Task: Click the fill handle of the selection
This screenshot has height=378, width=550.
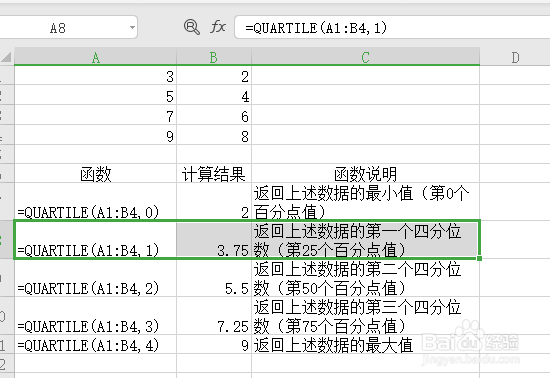Action: [x=479, y=258]
